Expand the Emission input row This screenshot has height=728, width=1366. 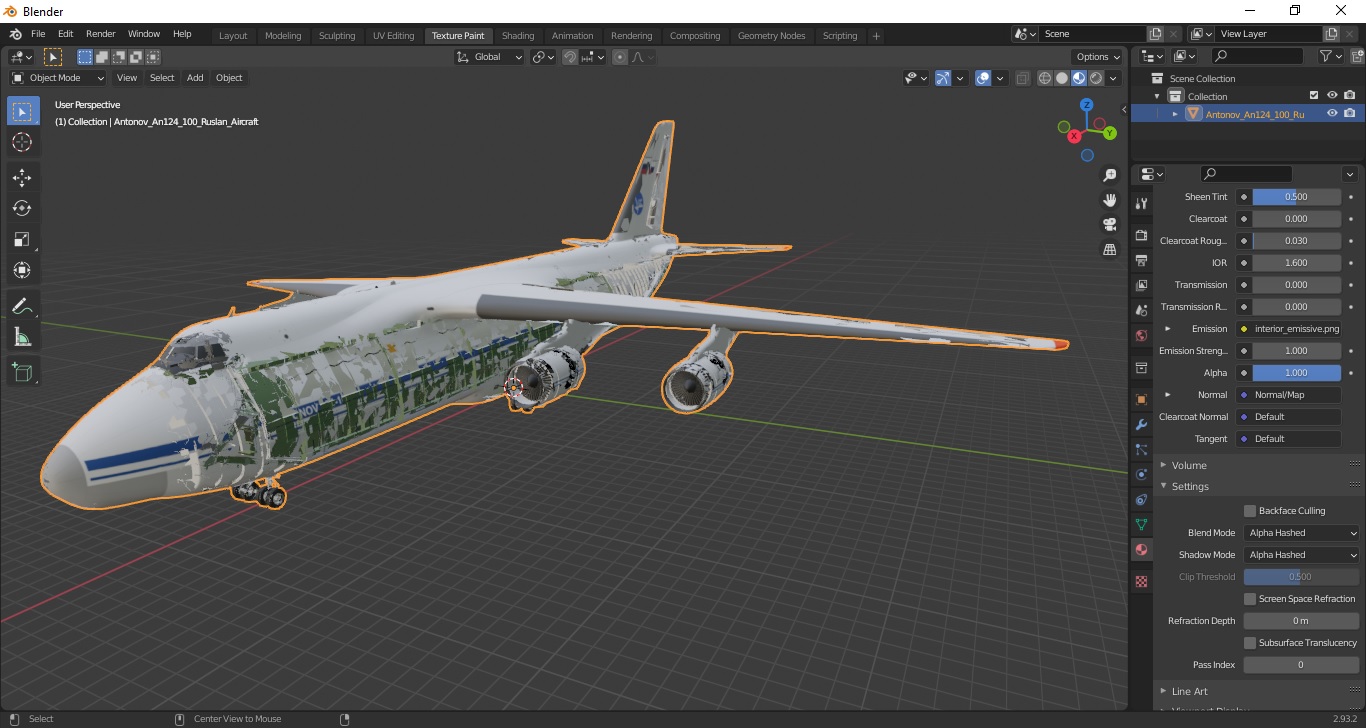click(x=1167, y=329)
